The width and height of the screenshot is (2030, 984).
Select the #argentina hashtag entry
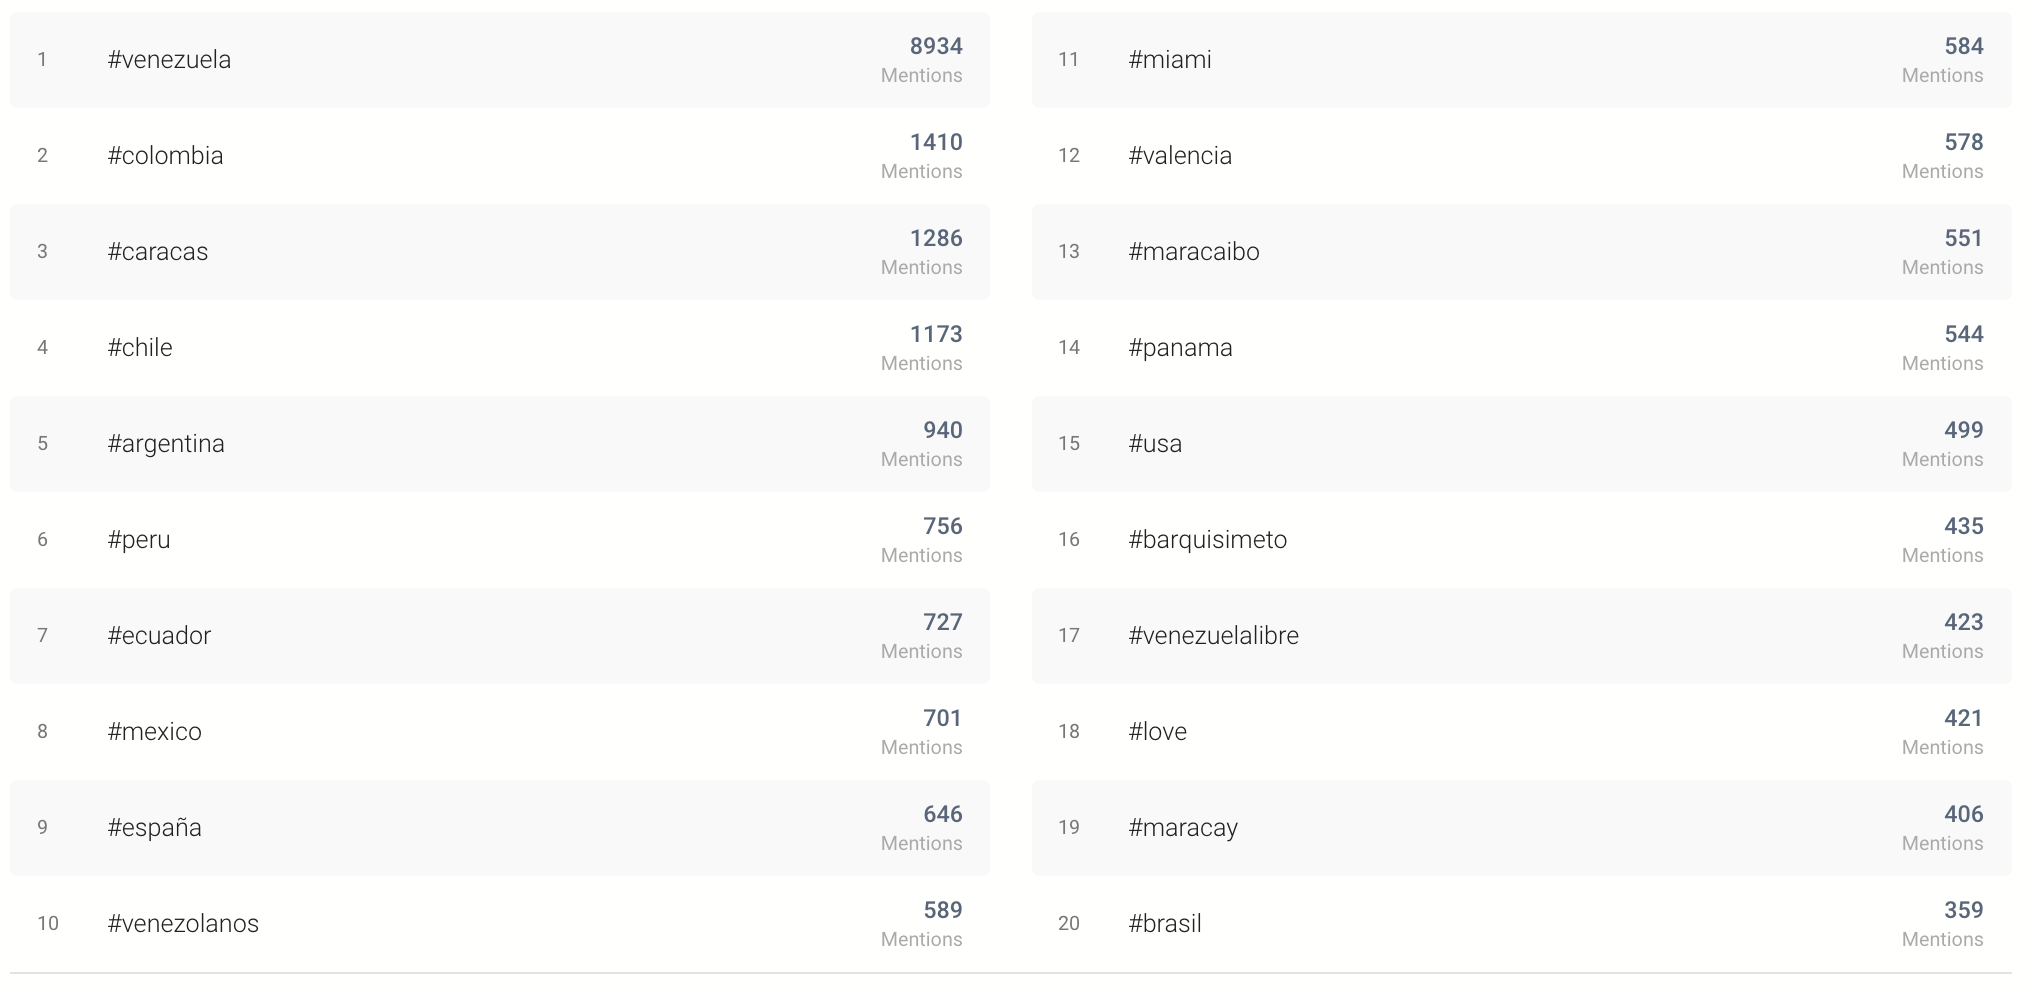pyautogui.click(x=166, y=444)
